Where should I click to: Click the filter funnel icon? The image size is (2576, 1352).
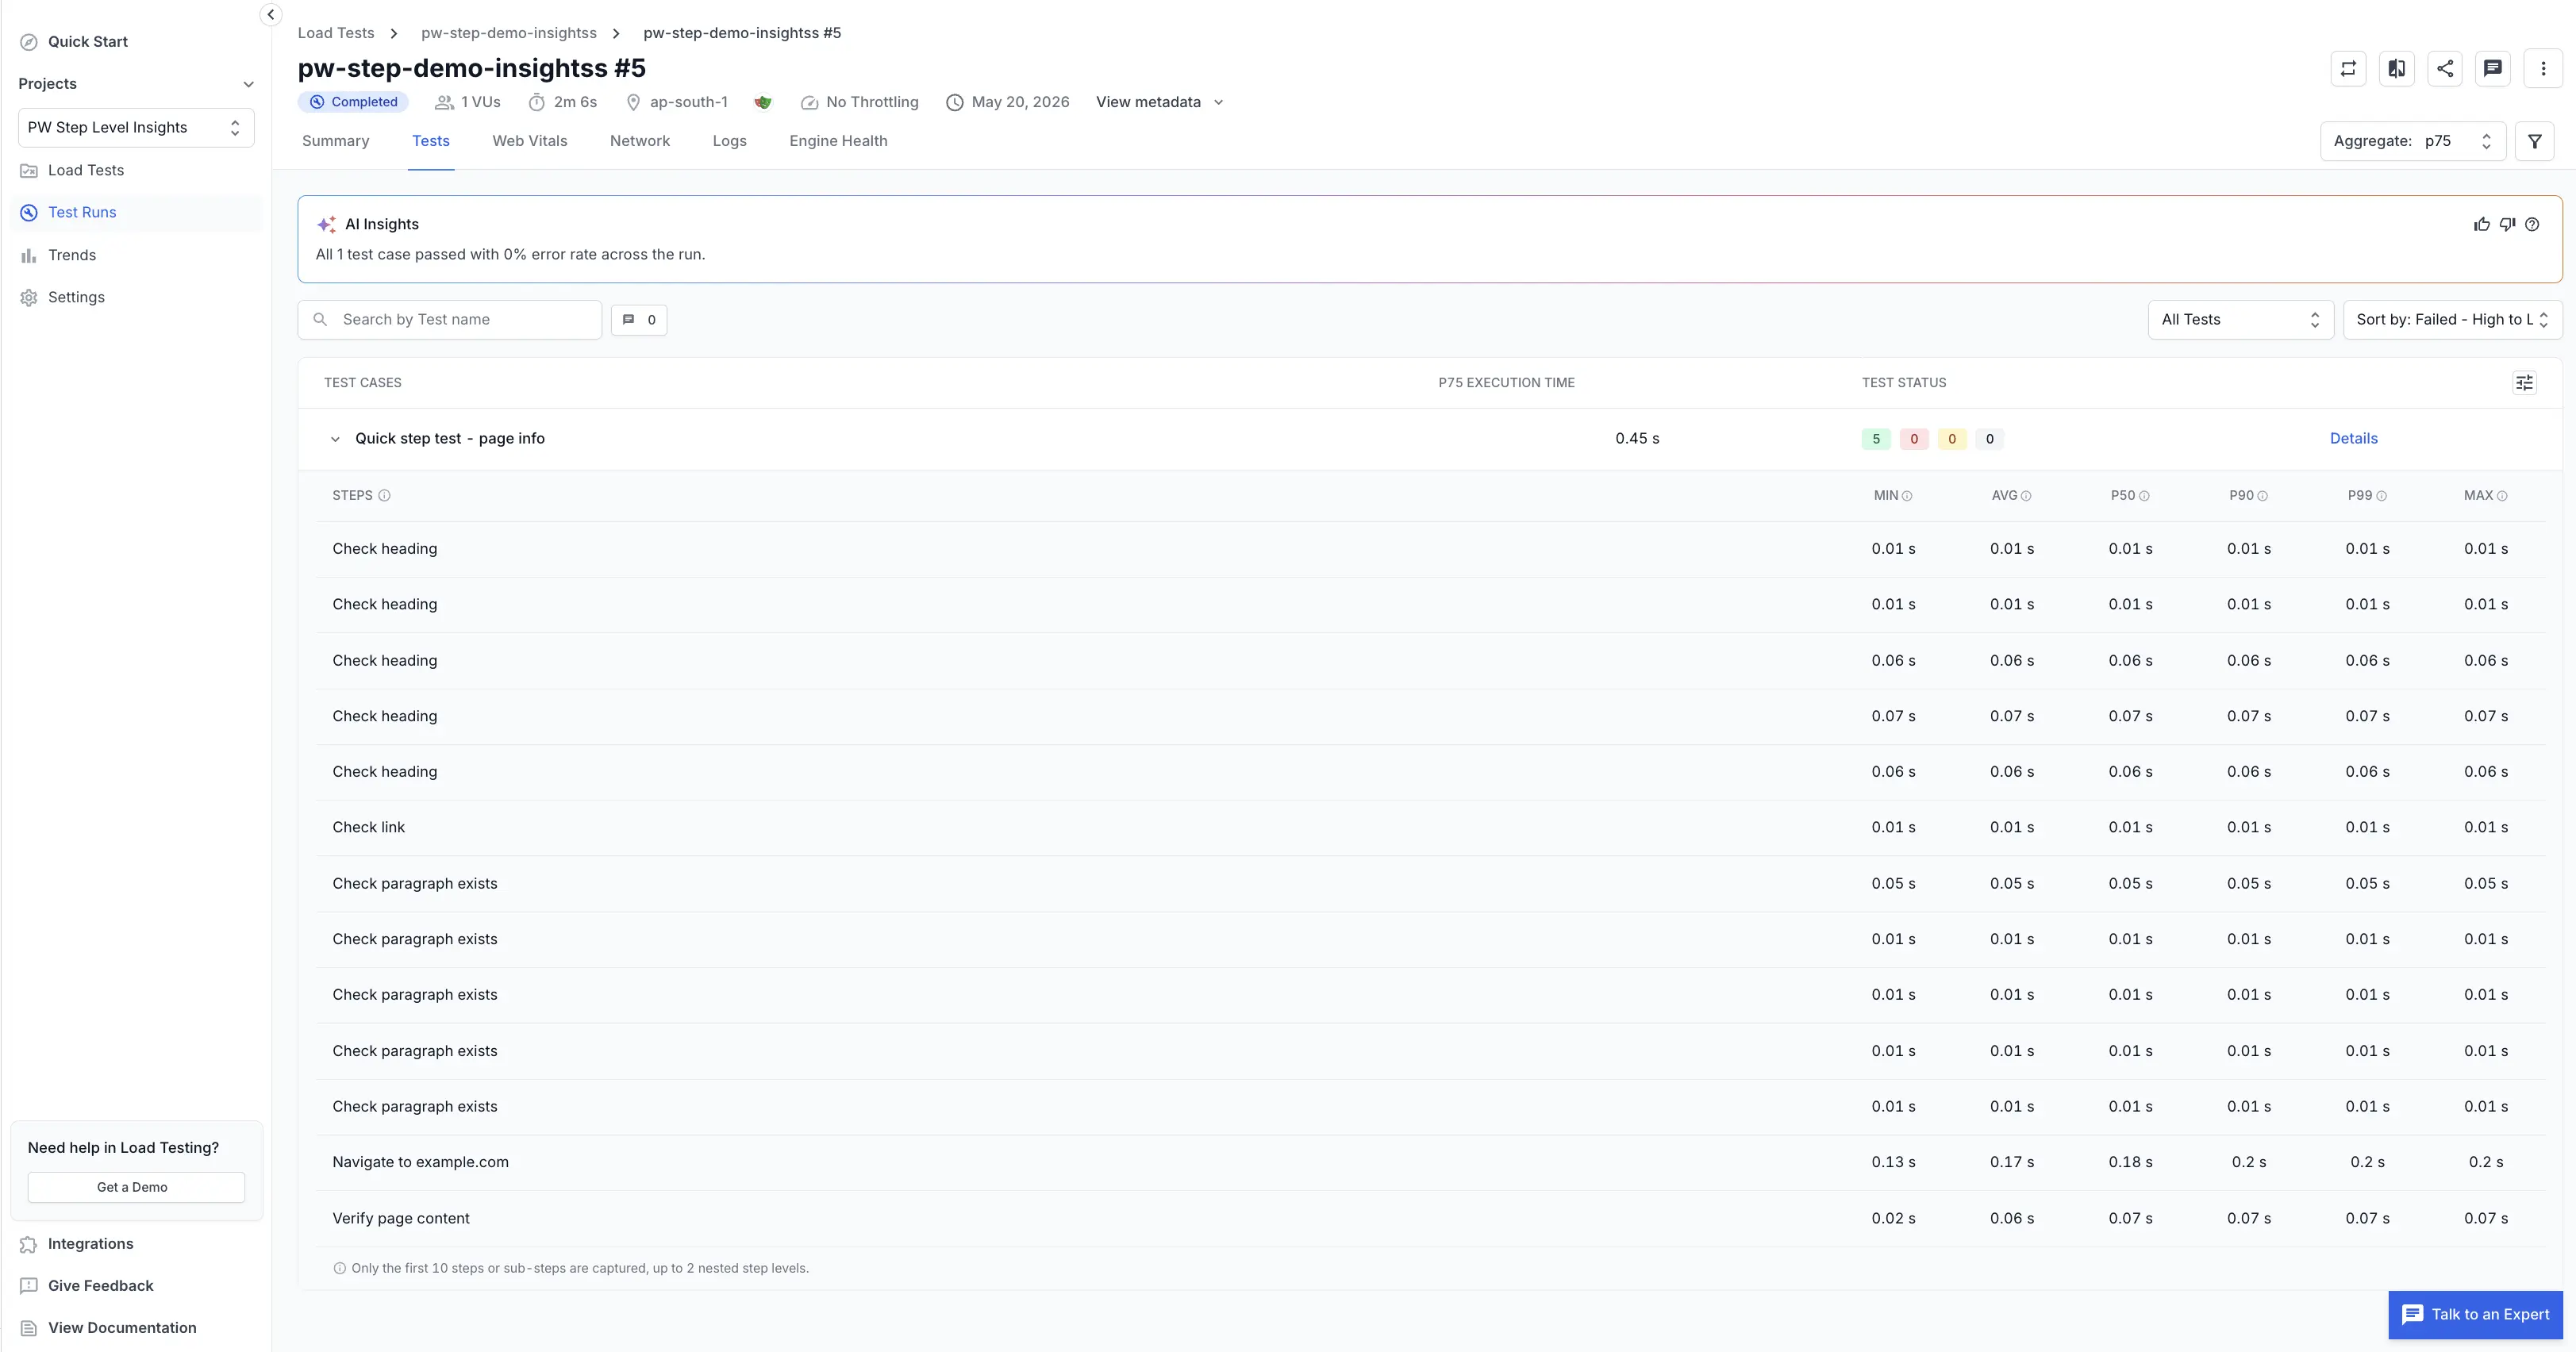pos(2535,141)
